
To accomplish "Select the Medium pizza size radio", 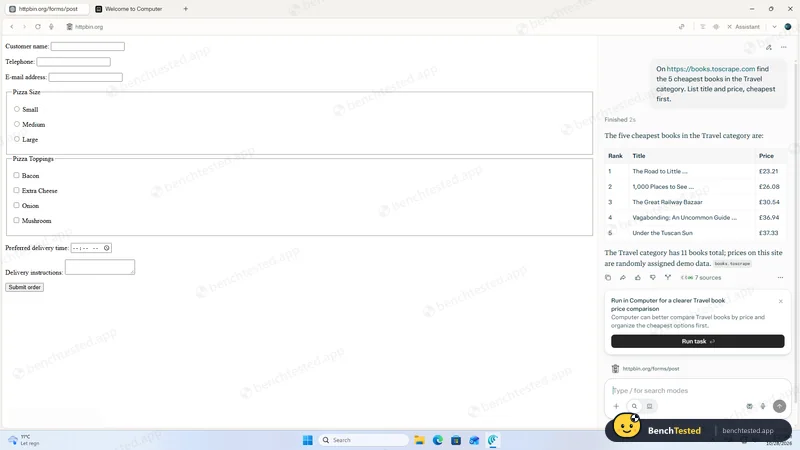I will point(17,124).
